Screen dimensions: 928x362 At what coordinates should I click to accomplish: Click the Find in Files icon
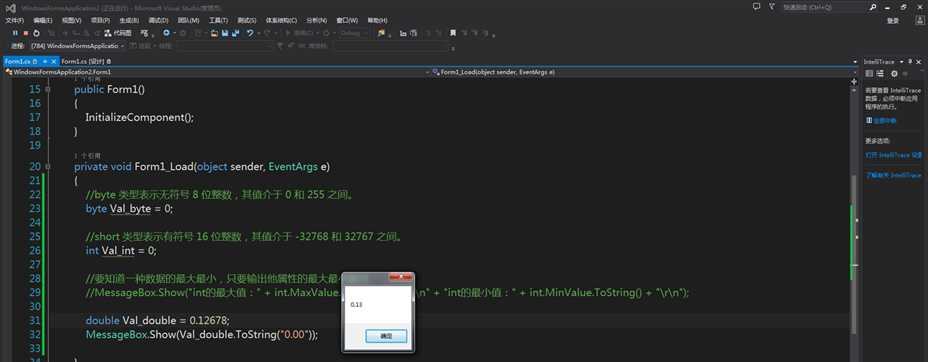pyautogui.click(x=381, y=34)
